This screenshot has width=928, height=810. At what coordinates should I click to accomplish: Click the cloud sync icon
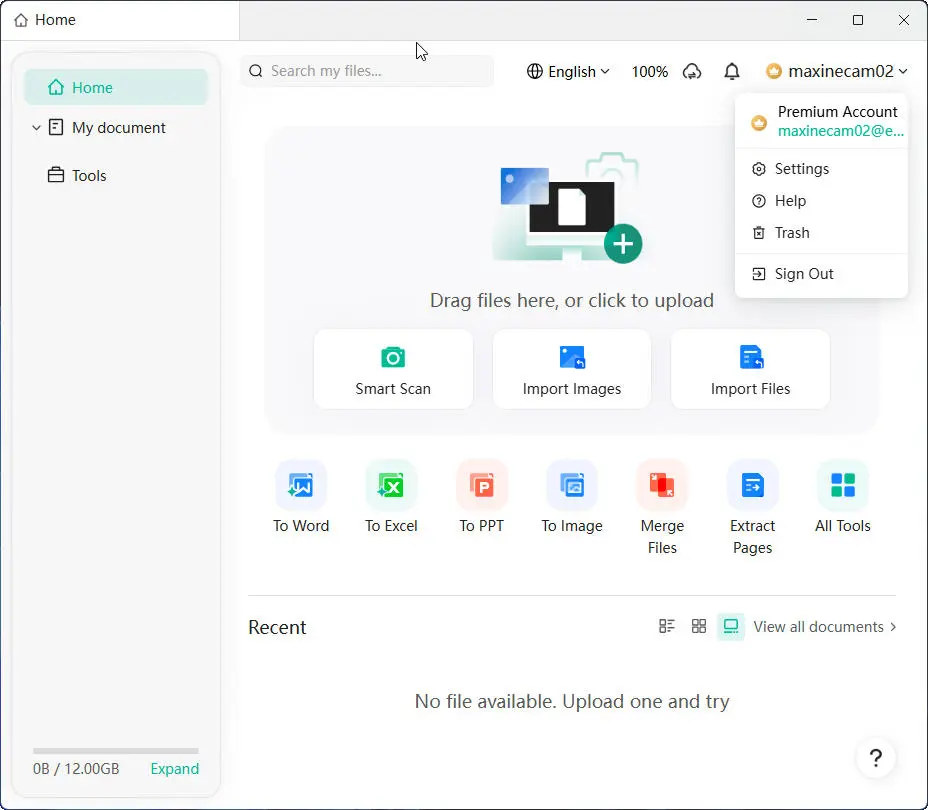tap(692, 72)
